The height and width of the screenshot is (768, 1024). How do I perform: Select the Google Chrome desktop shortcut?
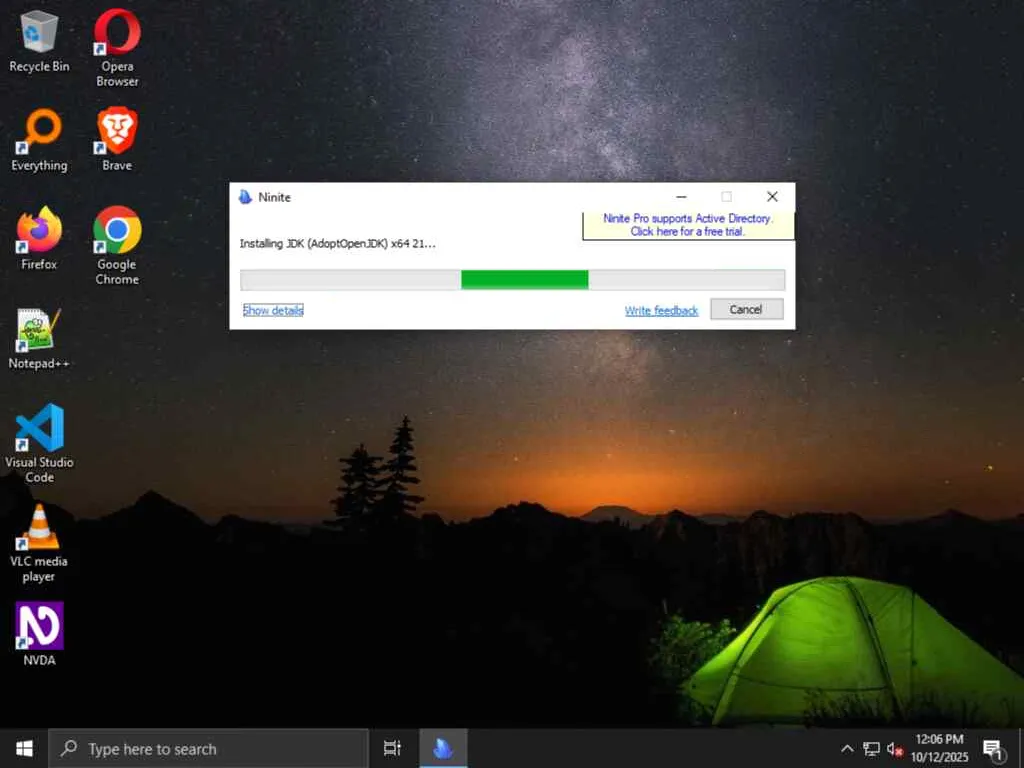tap(117, 246)
